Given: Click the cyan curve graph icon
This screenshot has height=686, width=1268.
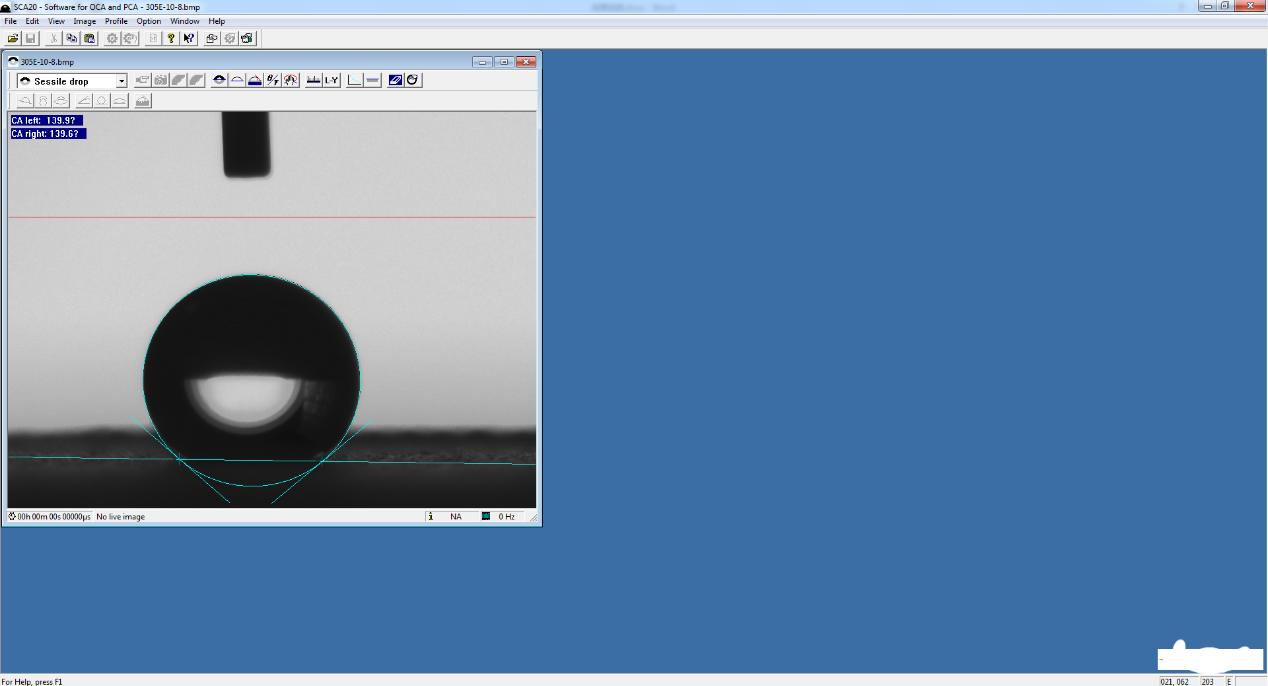Looking at the screenshot, I should (355, 80).
